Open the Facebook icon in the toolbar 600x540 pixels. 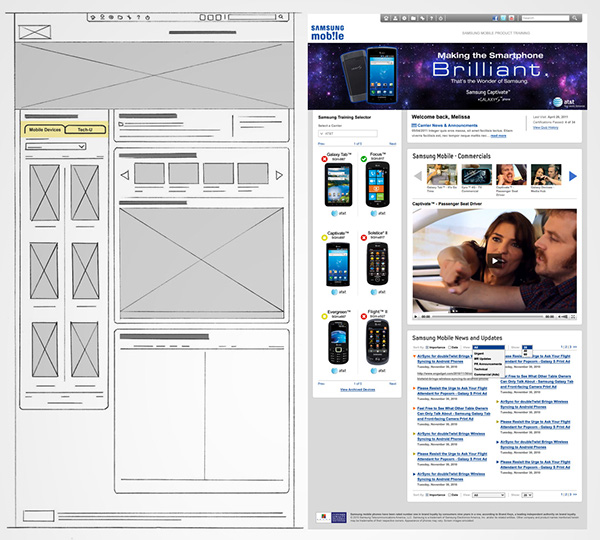tap(495, 18)
